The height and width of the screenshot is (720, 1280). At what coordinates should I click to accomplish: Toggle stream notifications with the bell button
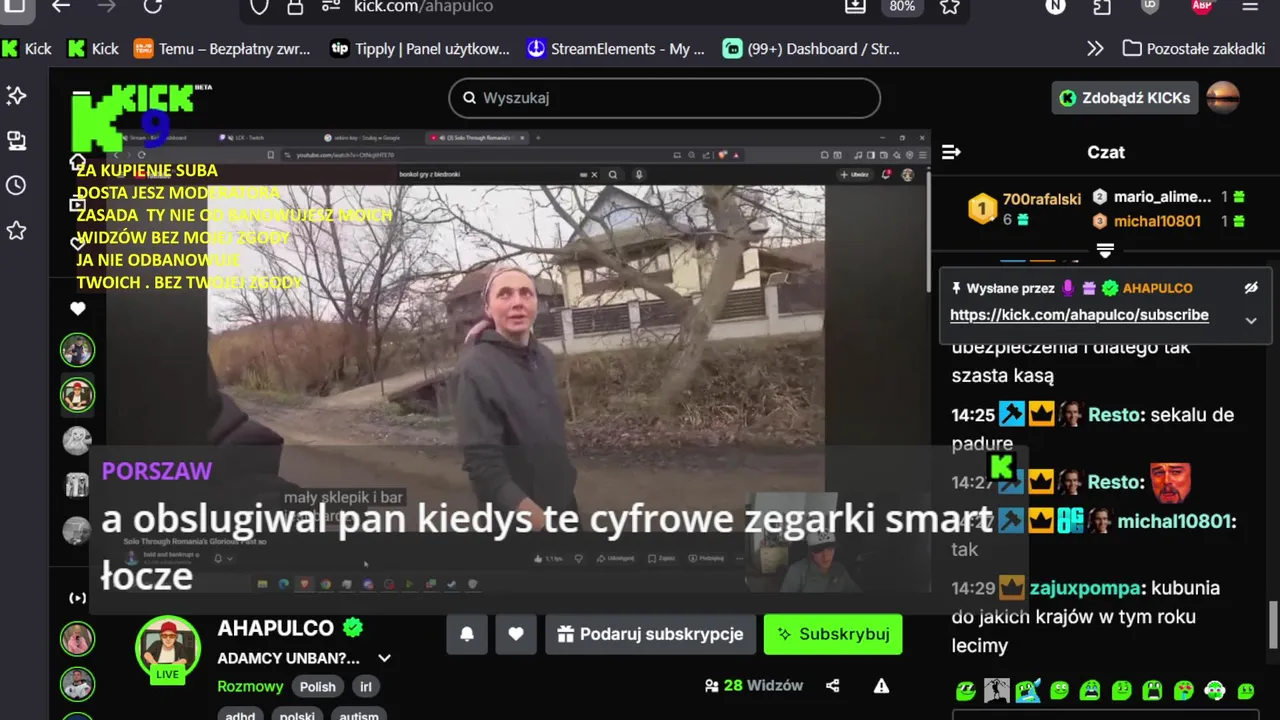[x=467, y=634]
